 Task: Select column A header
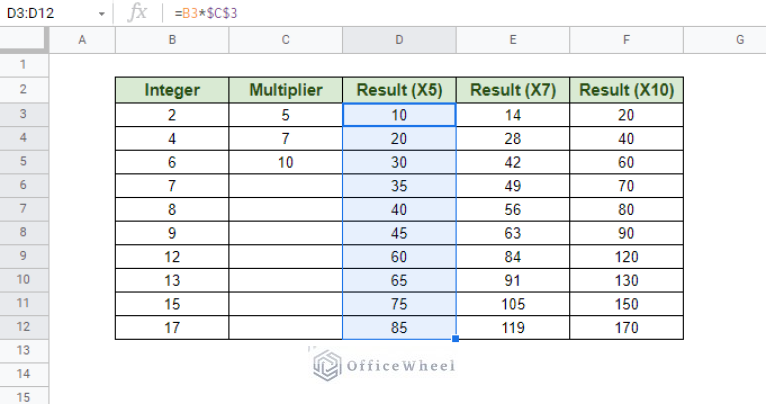(x=82, y=40)
